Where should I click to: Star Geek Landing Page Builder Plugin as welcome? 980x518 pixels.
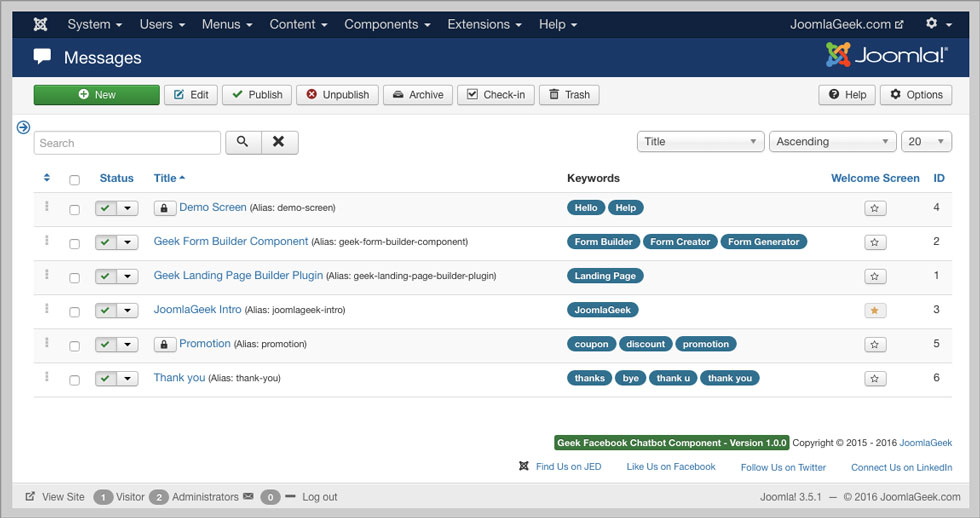pos(874,276)
